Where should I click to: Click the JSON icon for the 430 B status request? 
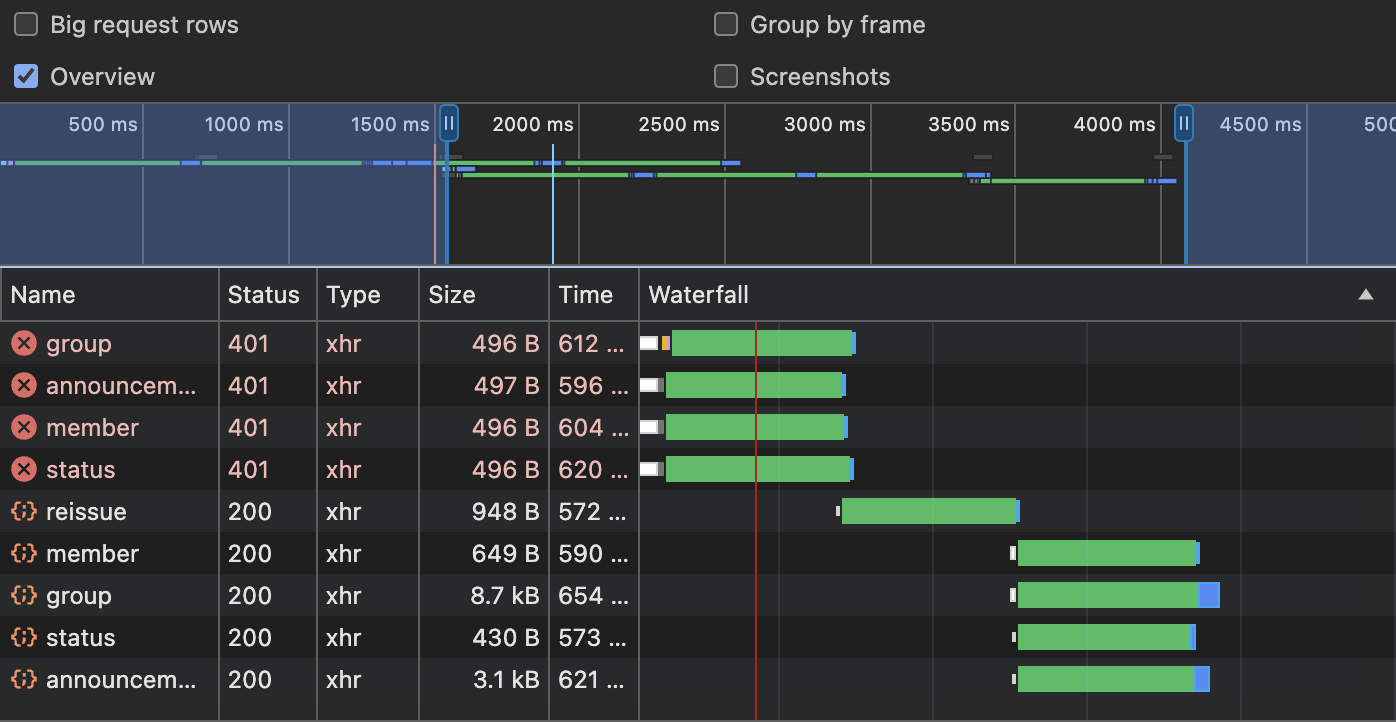point(24,638)
